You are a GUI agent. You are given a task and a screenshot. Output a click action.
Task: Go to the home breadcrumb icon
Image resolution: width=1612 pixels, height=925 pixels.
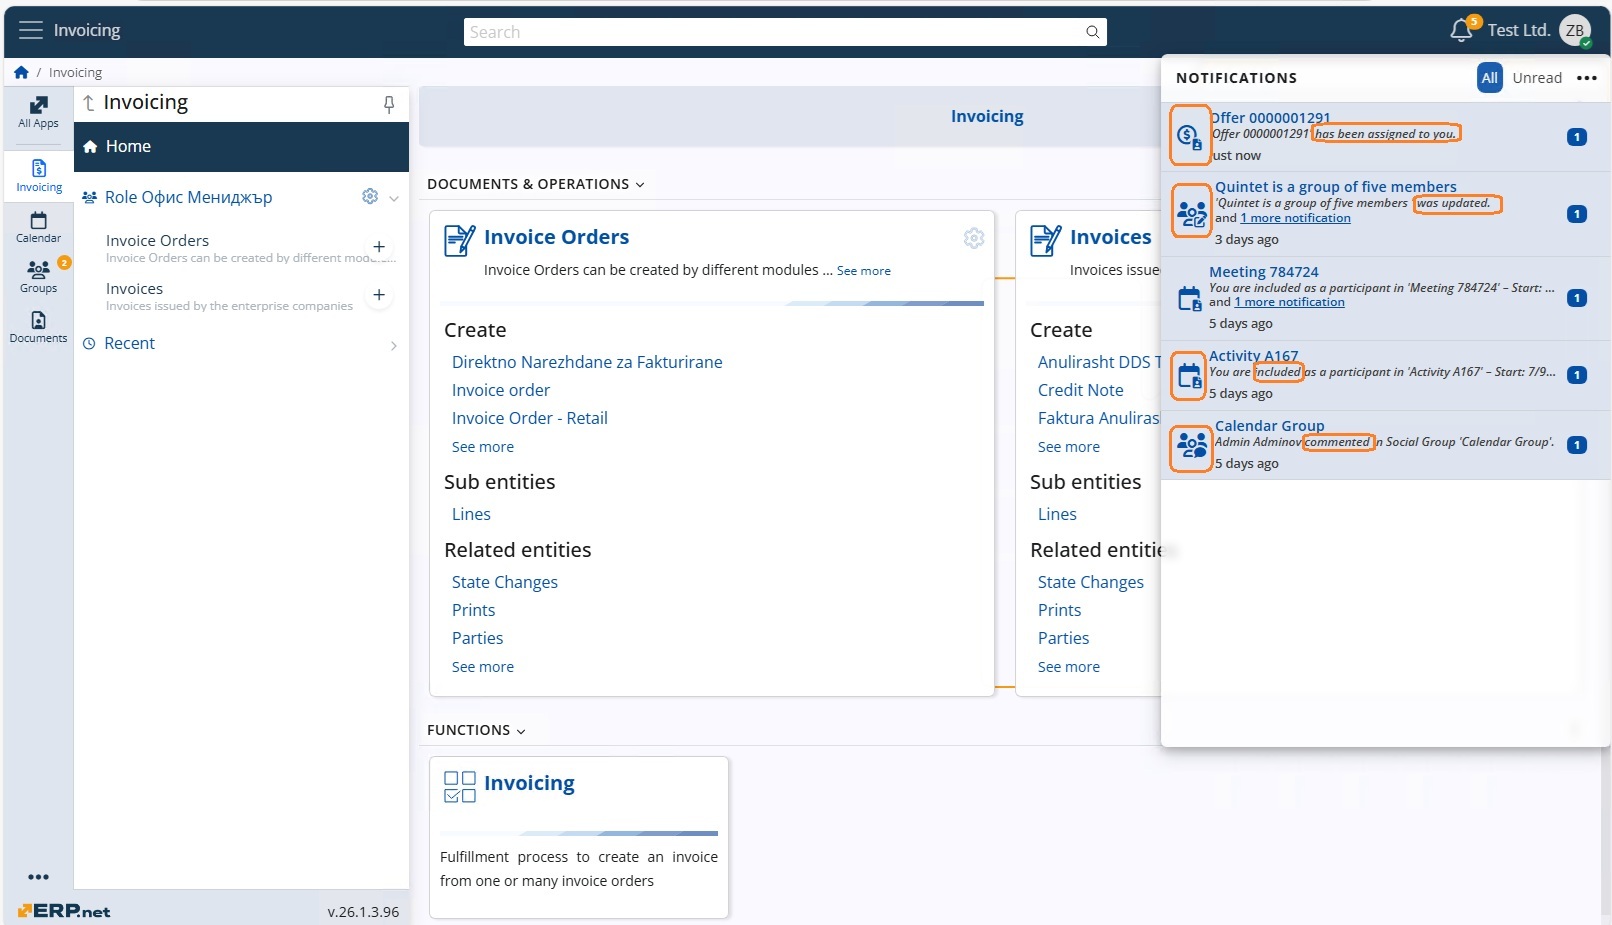point(21,72)
